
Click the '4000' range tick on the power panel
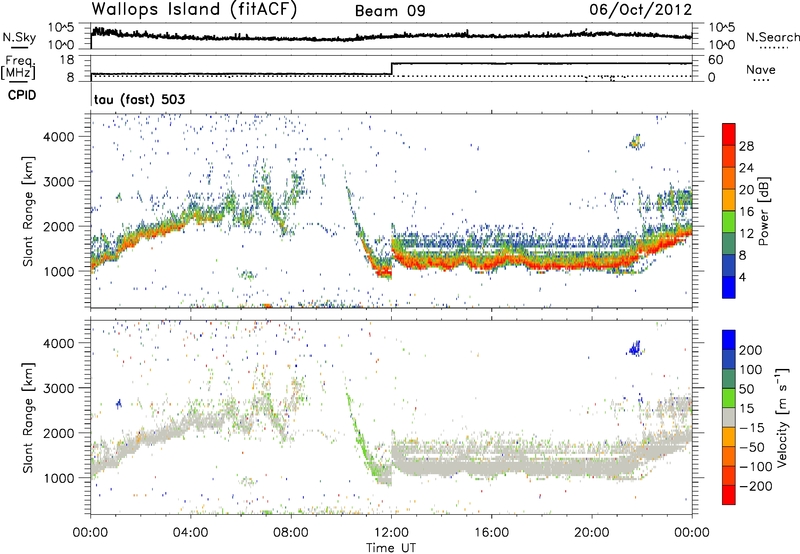(x=58, y=137)
